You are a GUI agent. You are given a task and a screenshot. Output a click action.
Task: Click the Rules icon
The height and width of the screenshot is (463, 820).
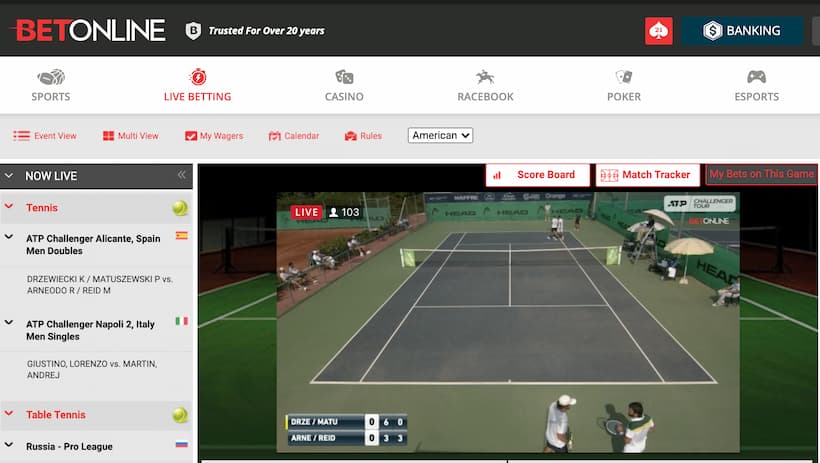coord(350,136)
